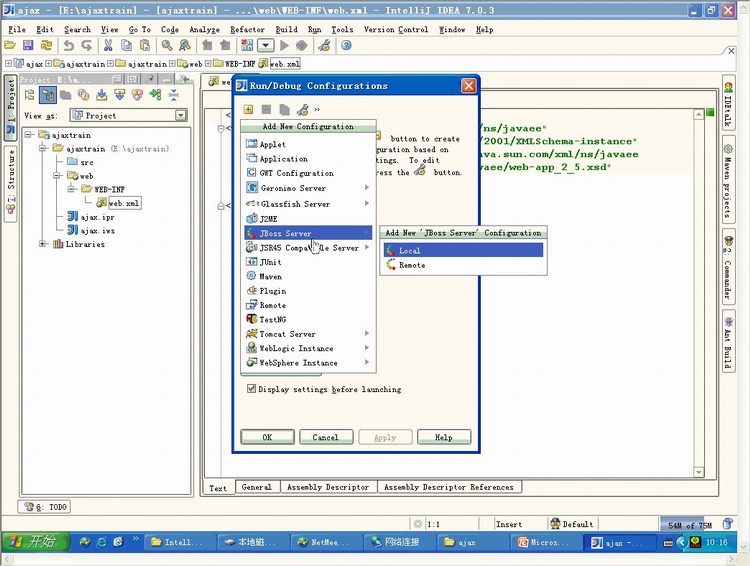
Task: Expand Tomcat Server submenu
Action: [x=308, y=333]
